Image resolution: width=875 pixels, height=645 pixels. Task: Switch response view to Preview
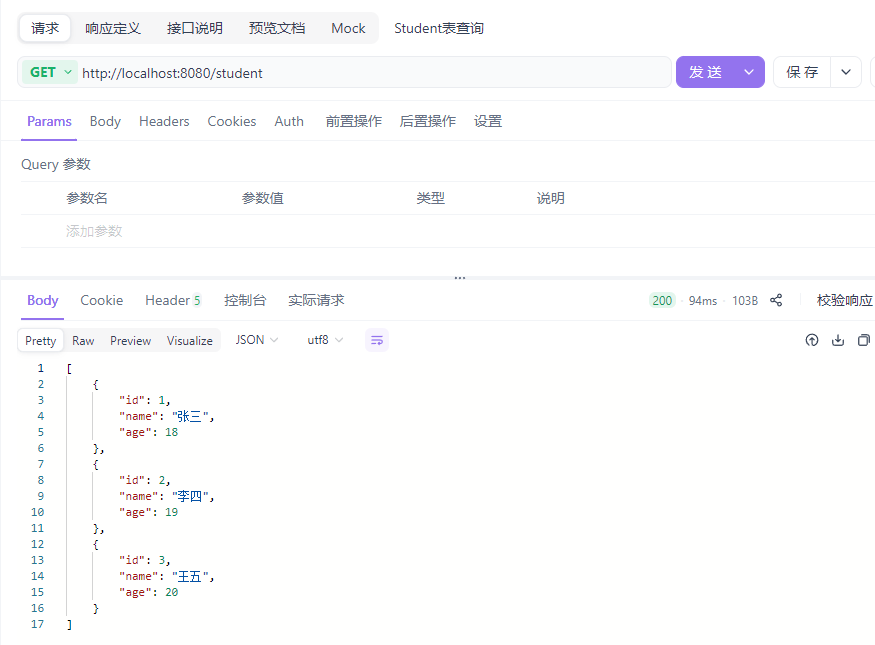click(x=130, y=340)
